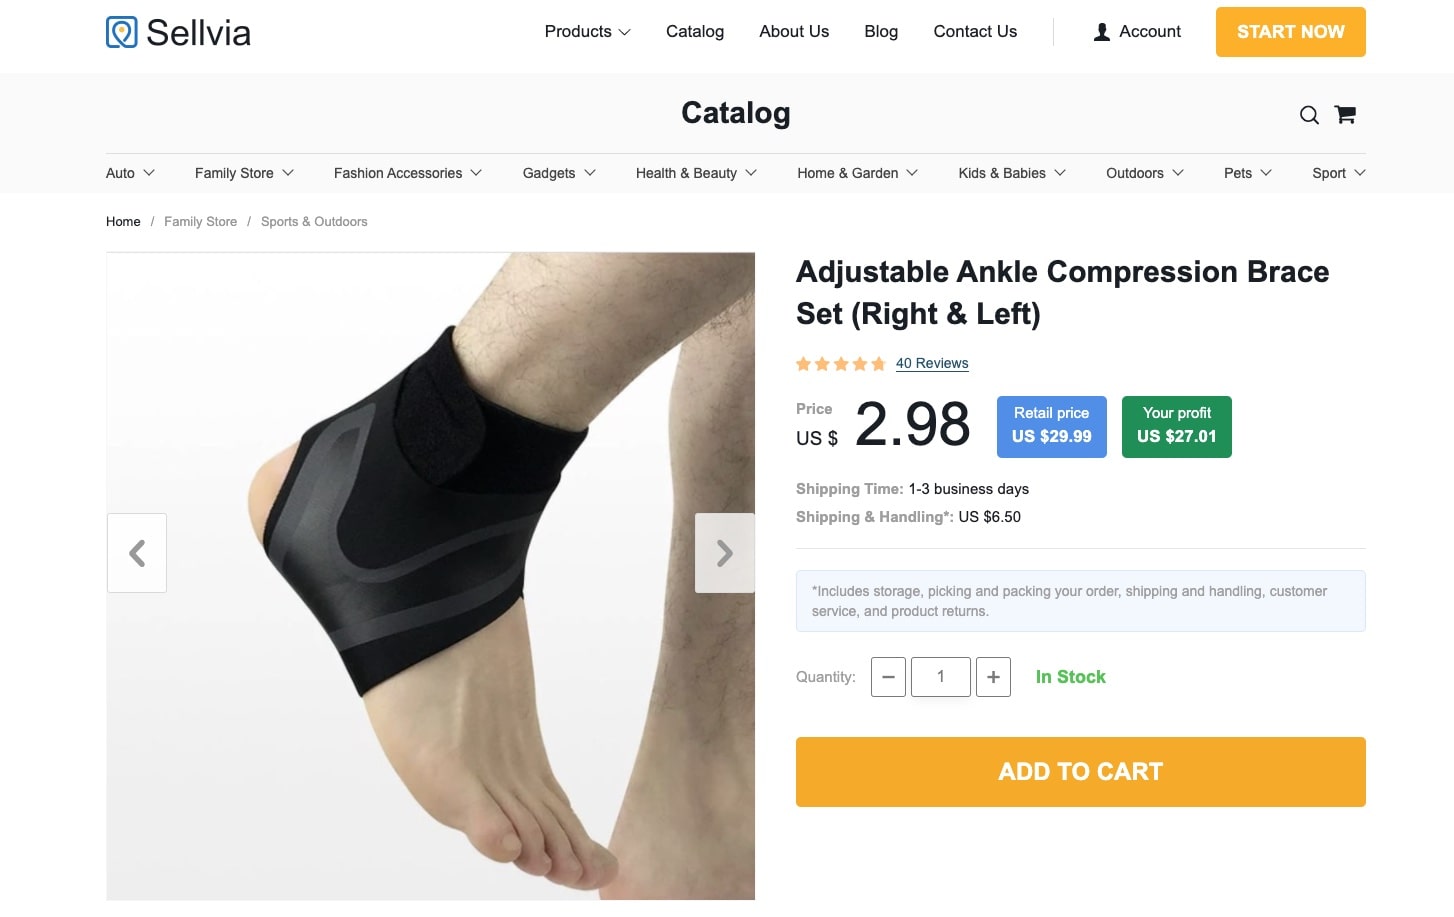1454x917 pixels.
Task: Open the 40 Reviews link
Action: coord(932,363)
